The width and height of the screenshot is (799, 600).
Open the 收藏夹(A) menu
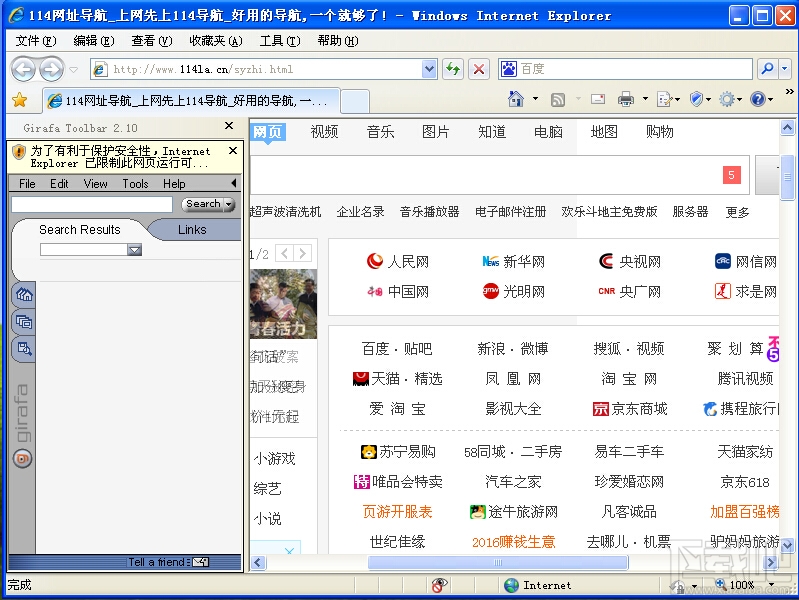(x=216, y=41)
